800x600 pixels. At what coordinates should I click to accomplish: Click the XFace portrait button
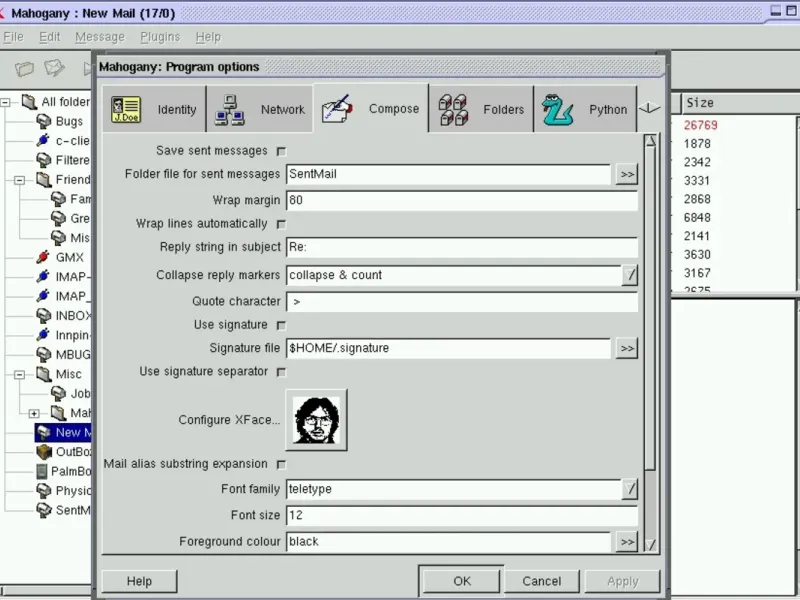point(316,420)
